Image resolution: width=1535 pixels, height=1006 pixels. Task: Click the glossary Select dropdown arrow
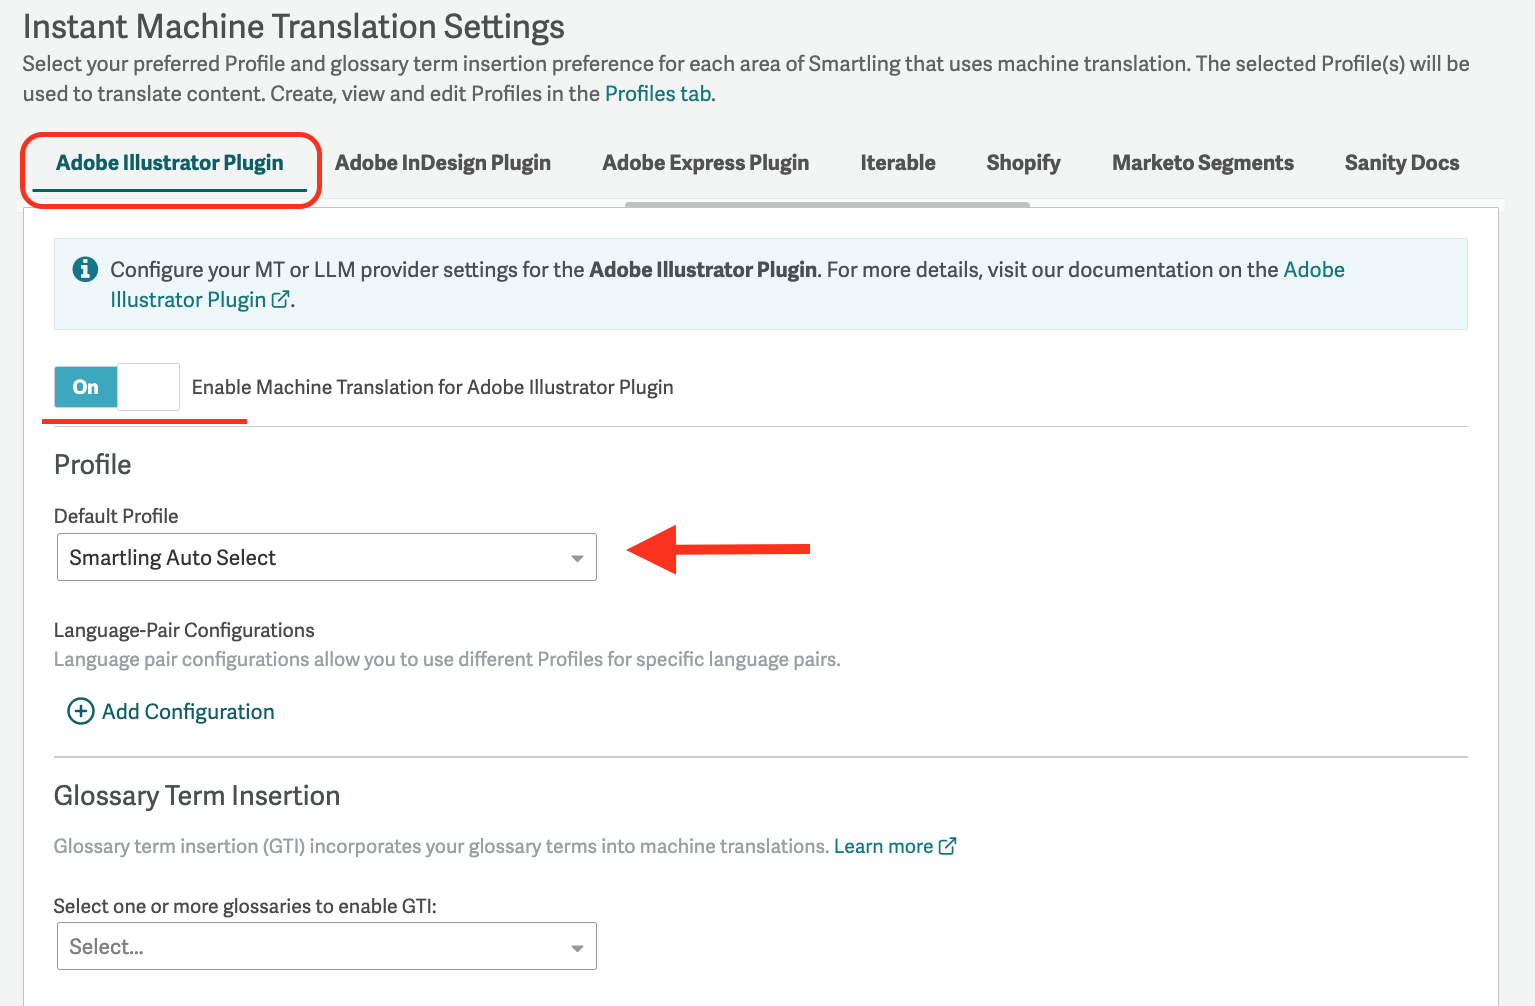point(577,947)
